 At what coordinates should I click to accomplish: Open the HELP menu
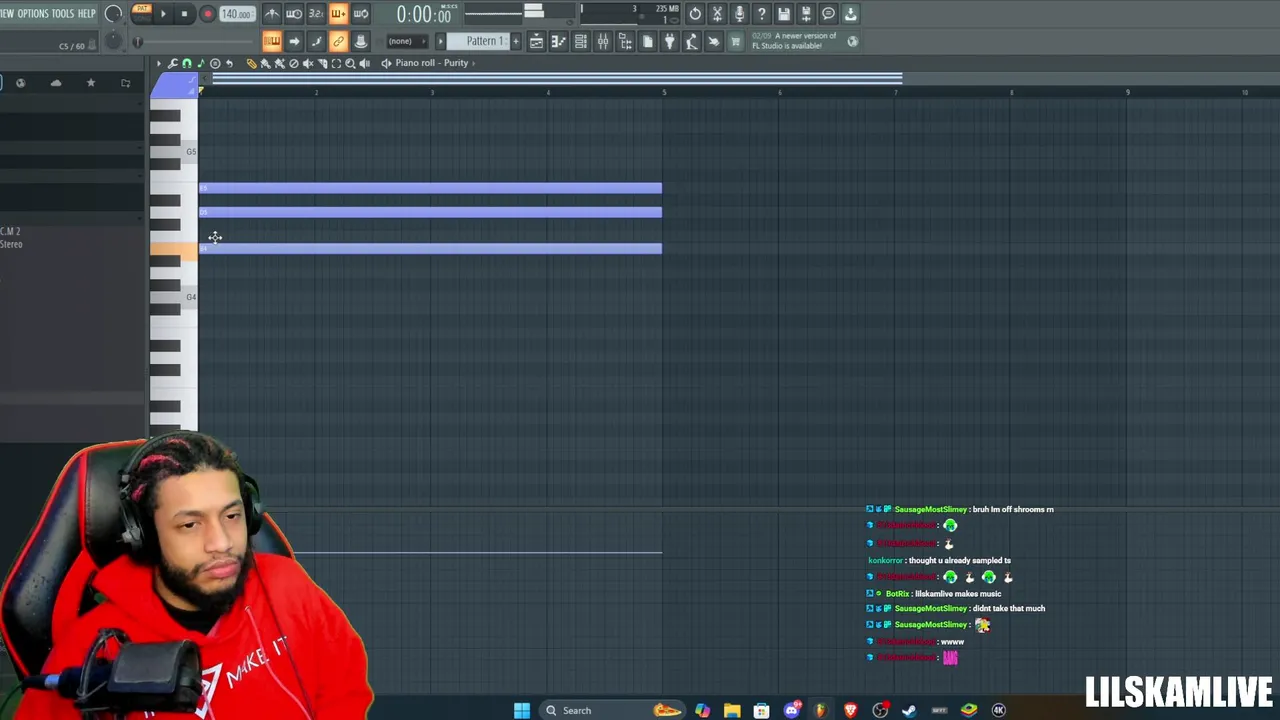[87, 14]
